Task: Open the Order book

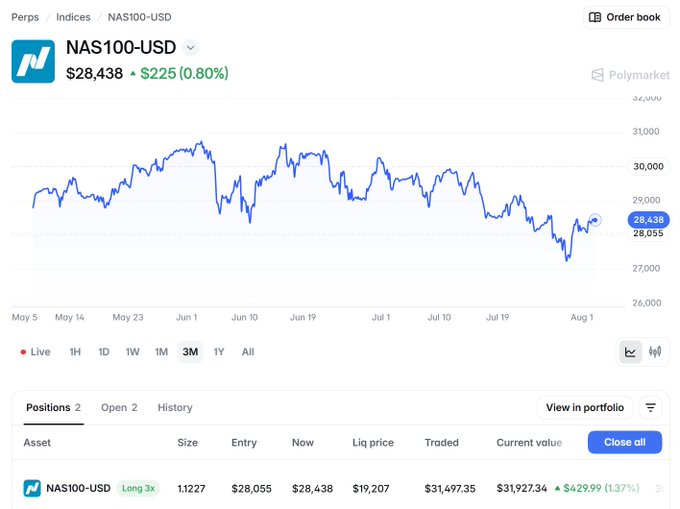Action: coord(626,17)
